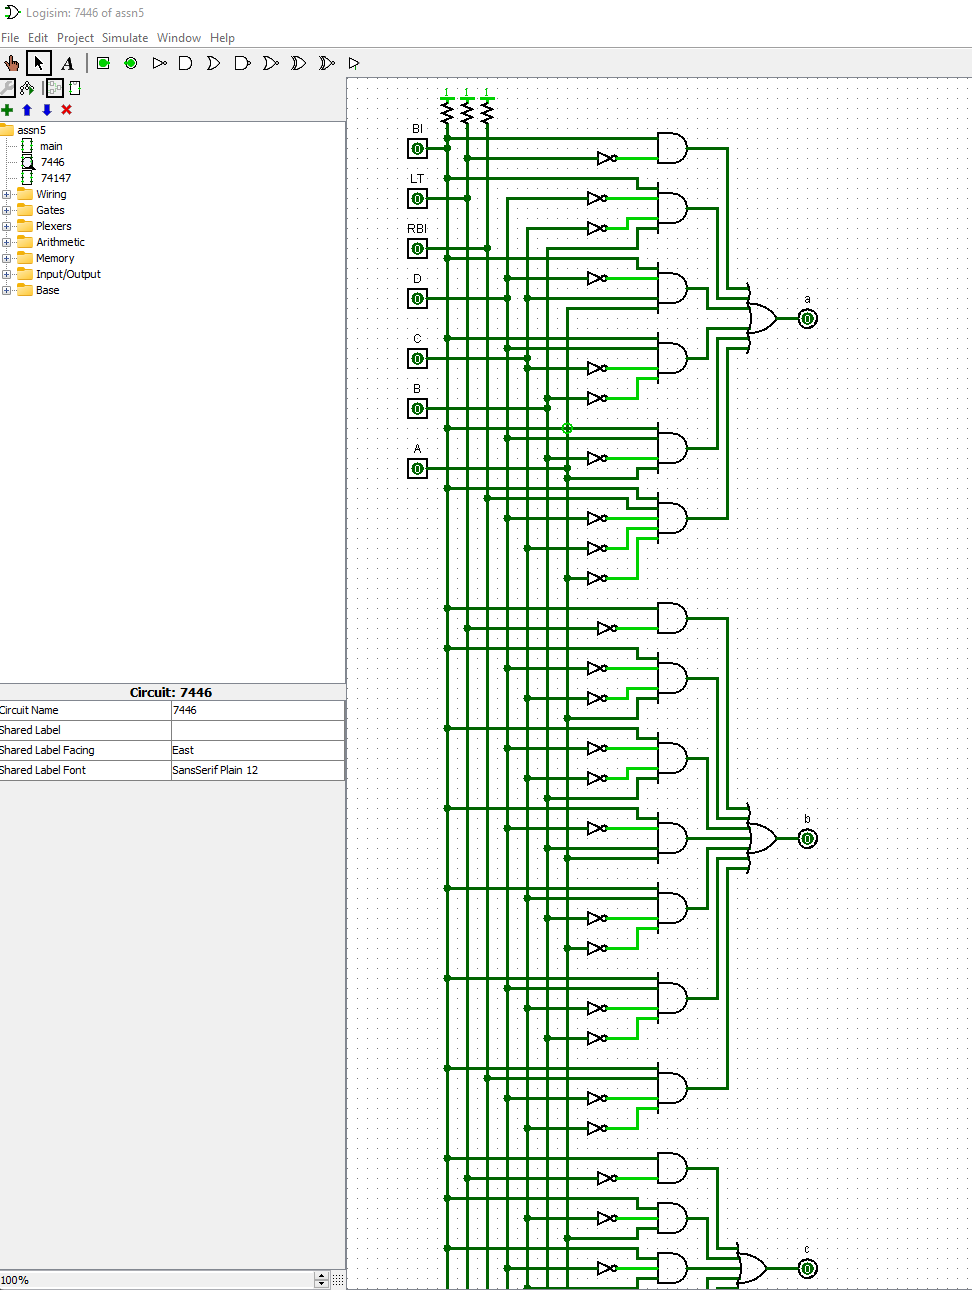This screenshot has width=972, height=1290.
Task: Toggle the LT input pin
Action: [417, 199]
